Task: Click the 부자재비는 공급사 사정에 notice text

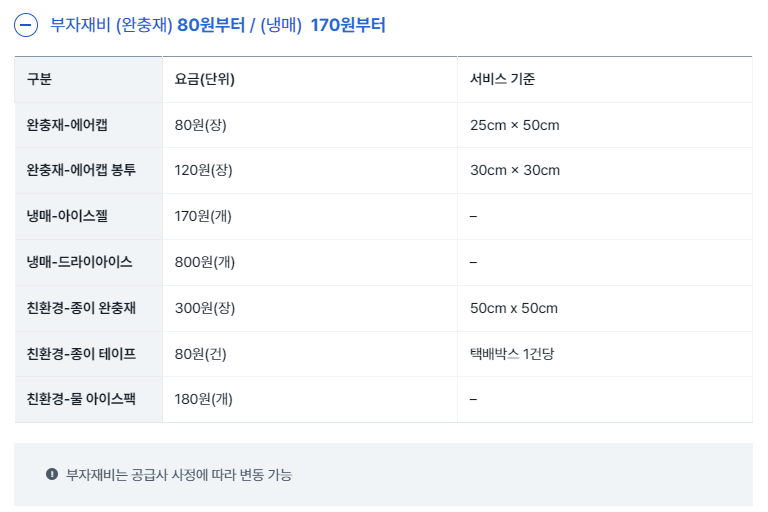Action: 179,474
